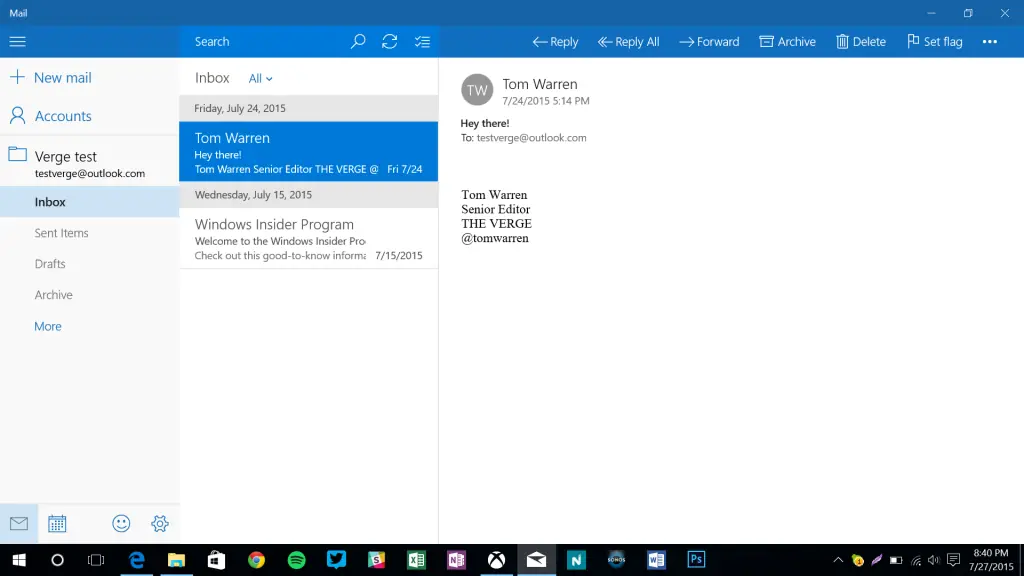Open the Accounts section
Screen dimensions: 1024x576
51,116
